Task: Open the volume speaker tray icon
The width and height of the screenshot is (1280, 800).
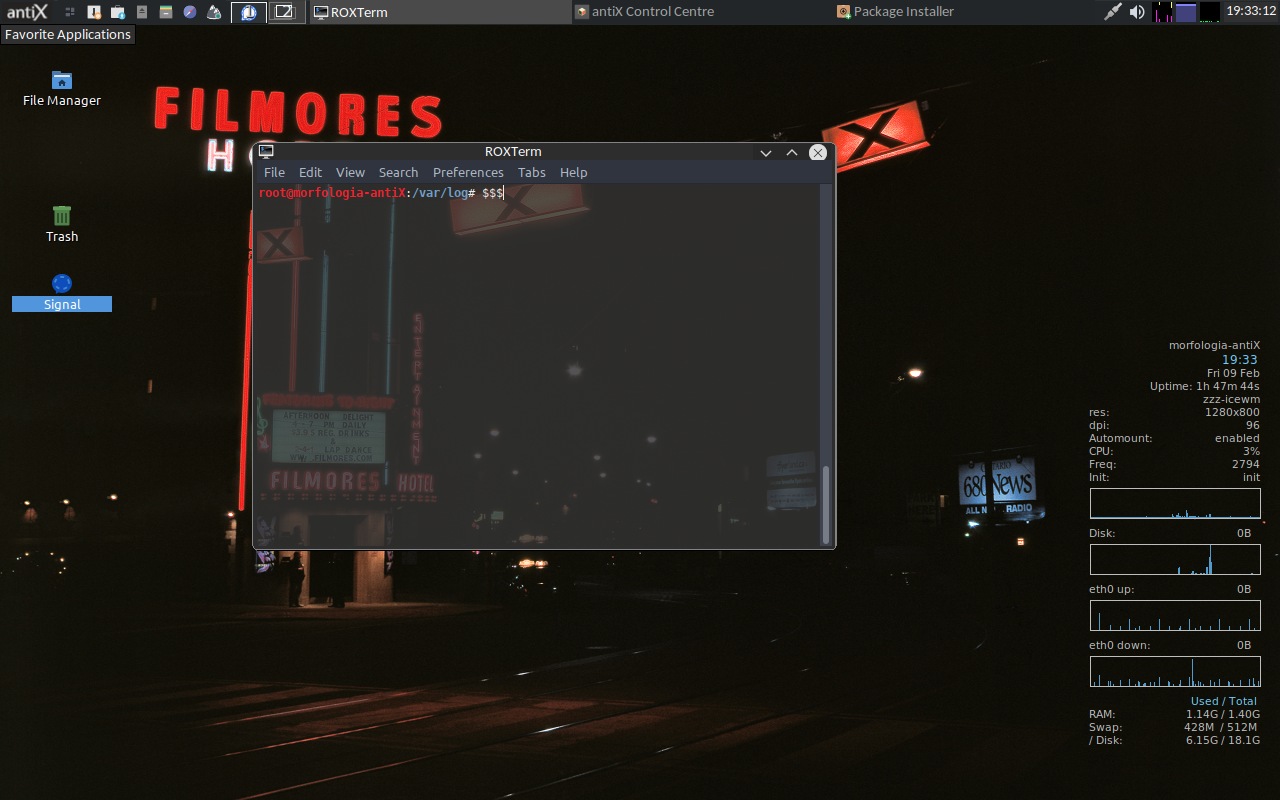Action: tap(1137, 12)
